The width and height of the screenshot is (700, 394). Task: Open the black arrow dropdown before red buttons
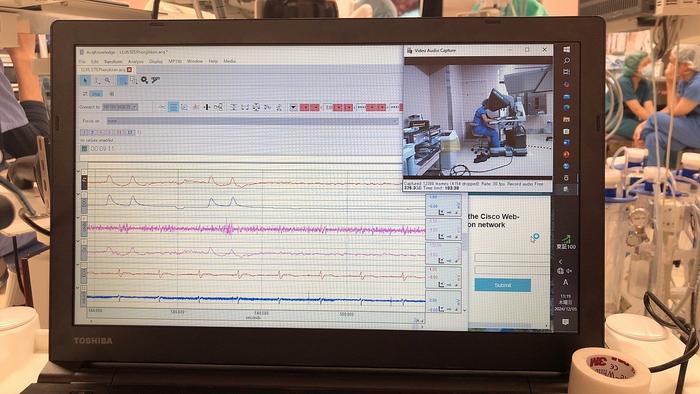point(293,107)
